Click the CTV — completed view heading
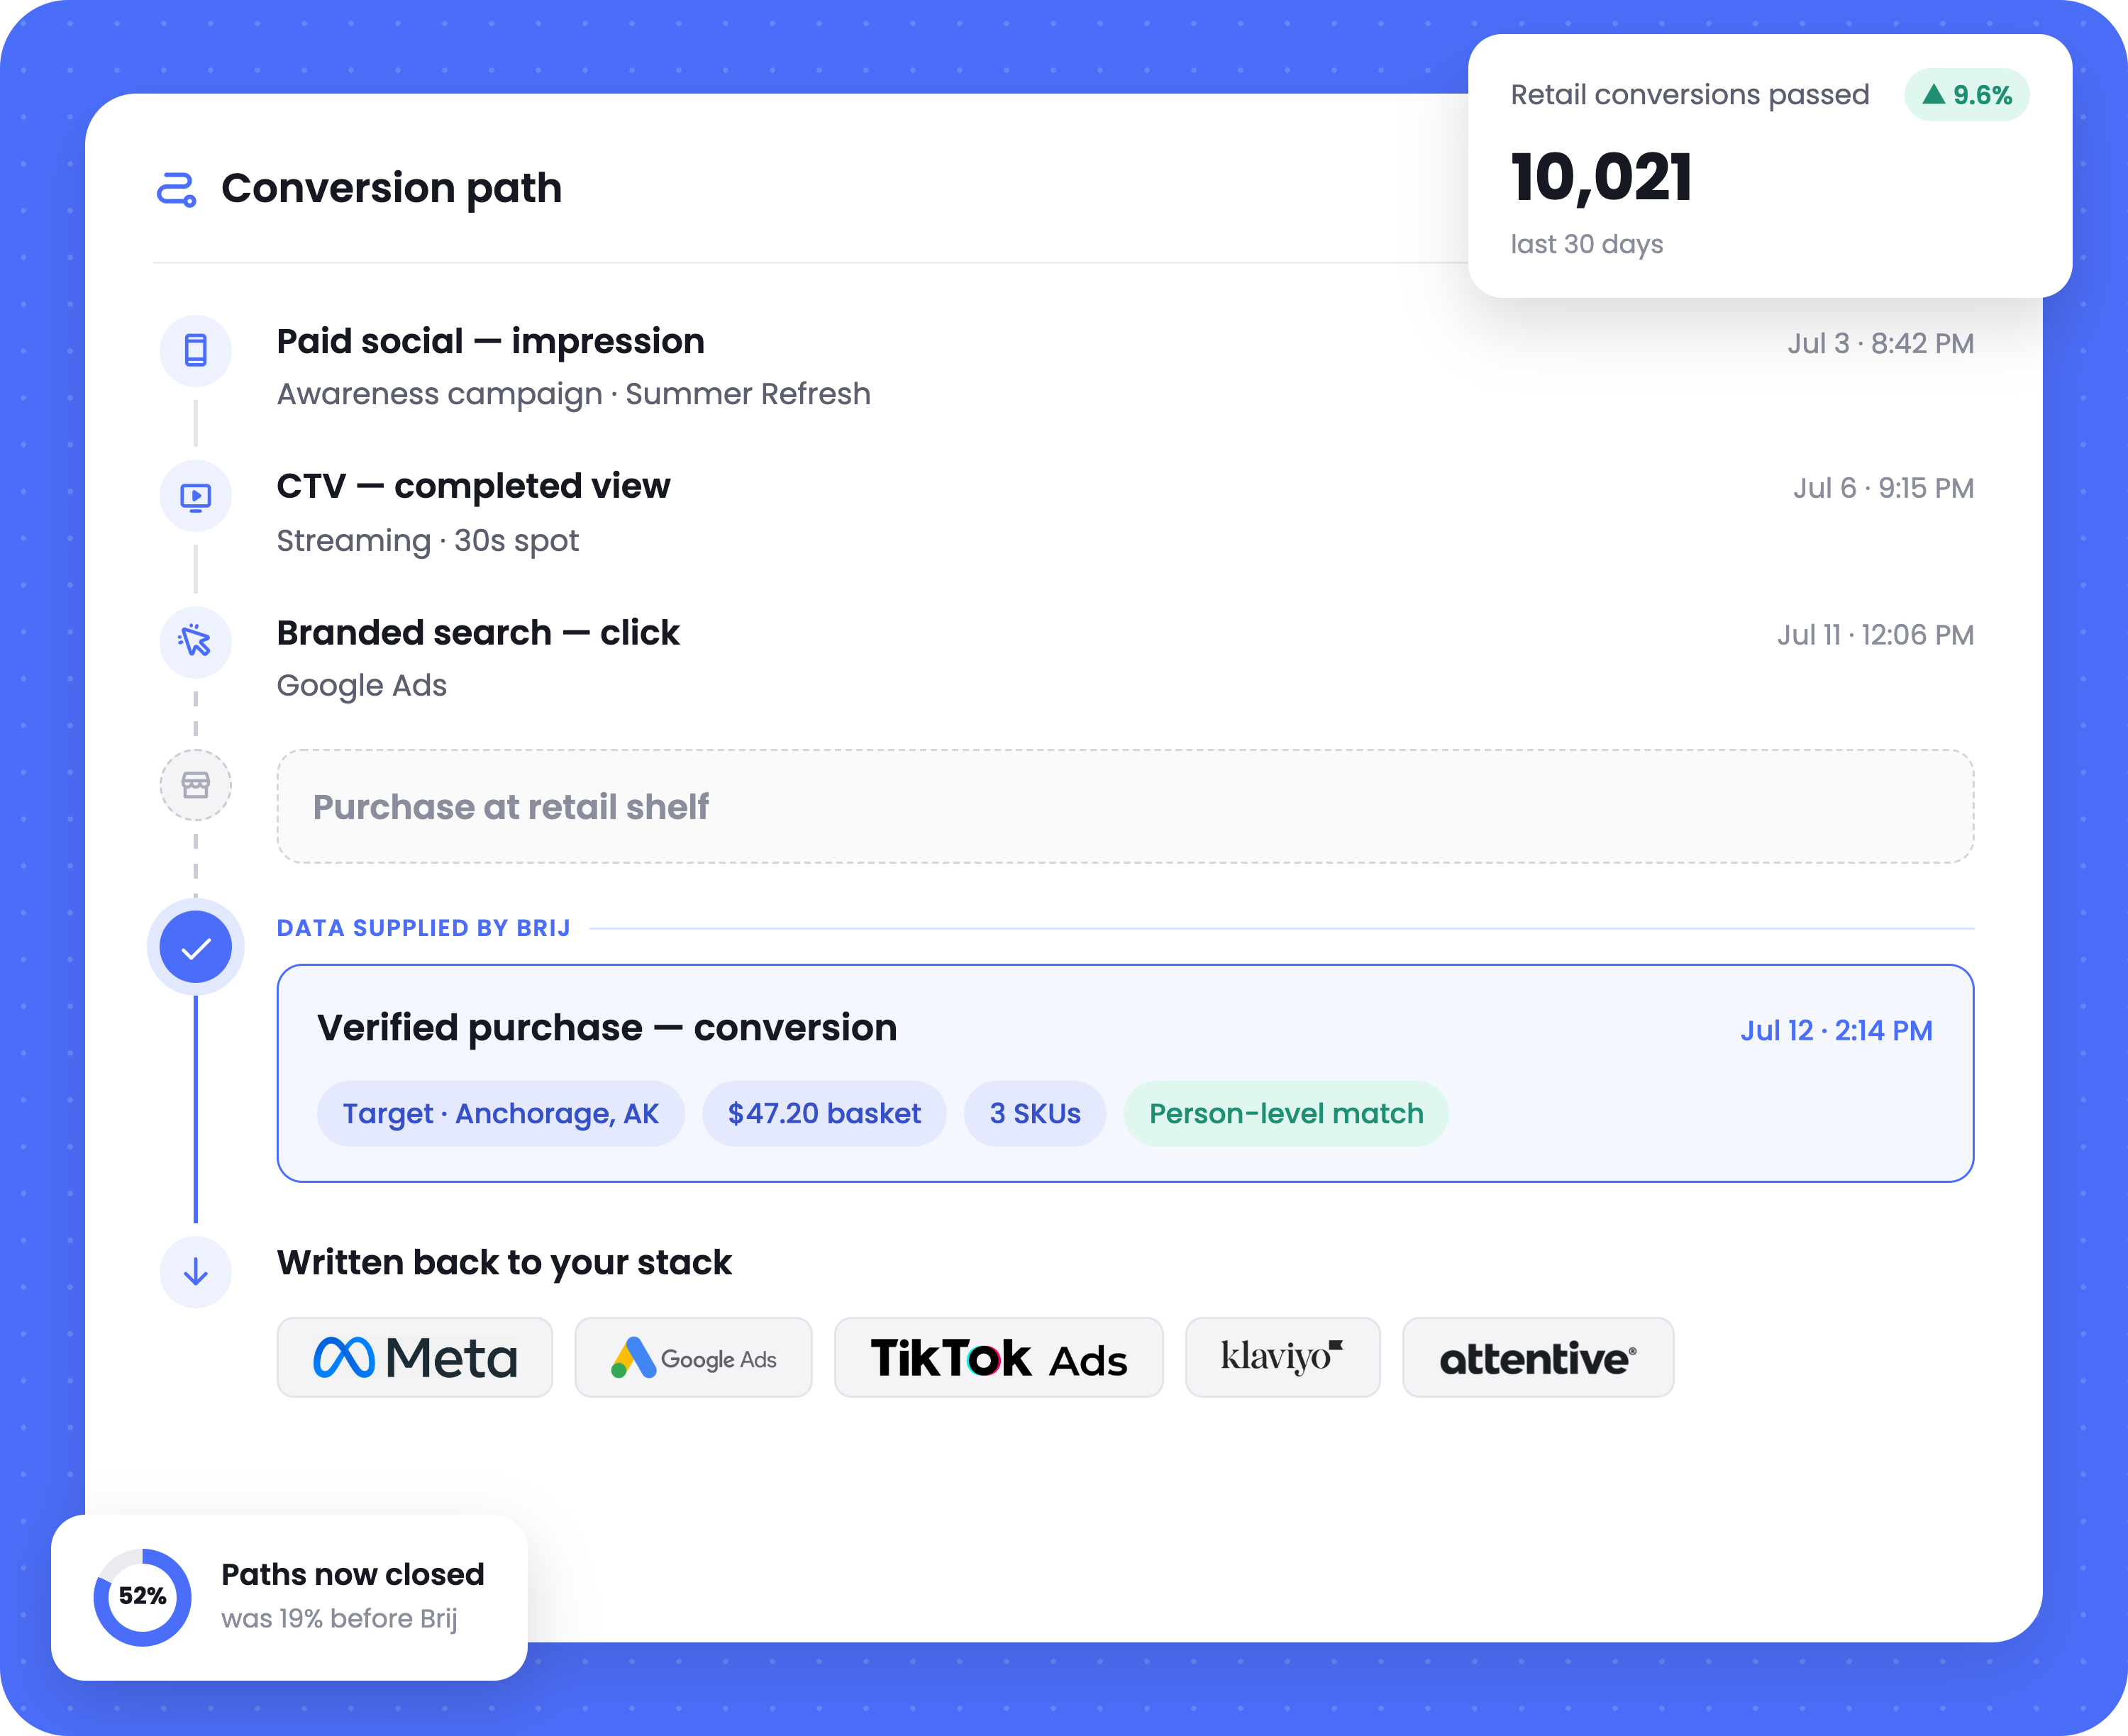This screenshot has width=2128, height=1736. coord(474,487)
